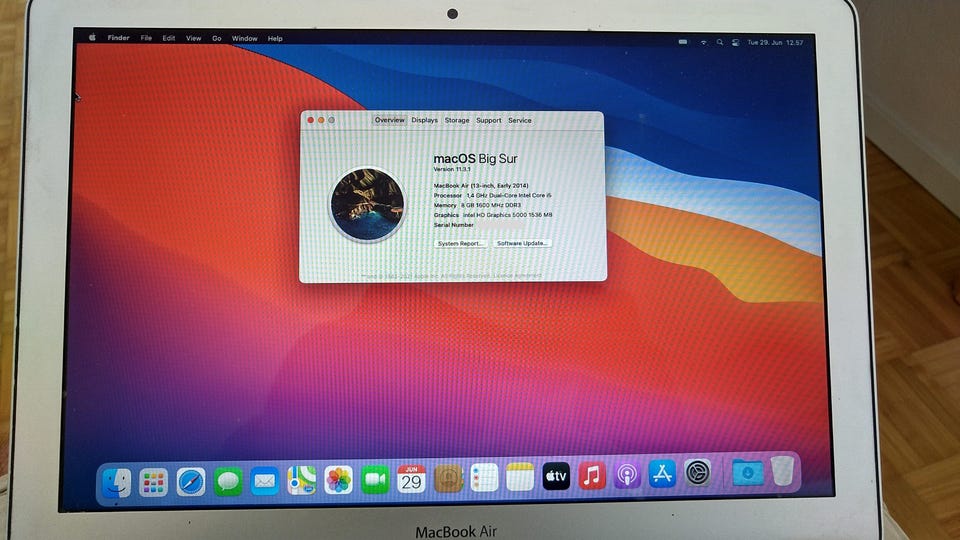Open the Mail app in Dock
The width and height of the screenshot is (960, 540).
coord(264,481)
